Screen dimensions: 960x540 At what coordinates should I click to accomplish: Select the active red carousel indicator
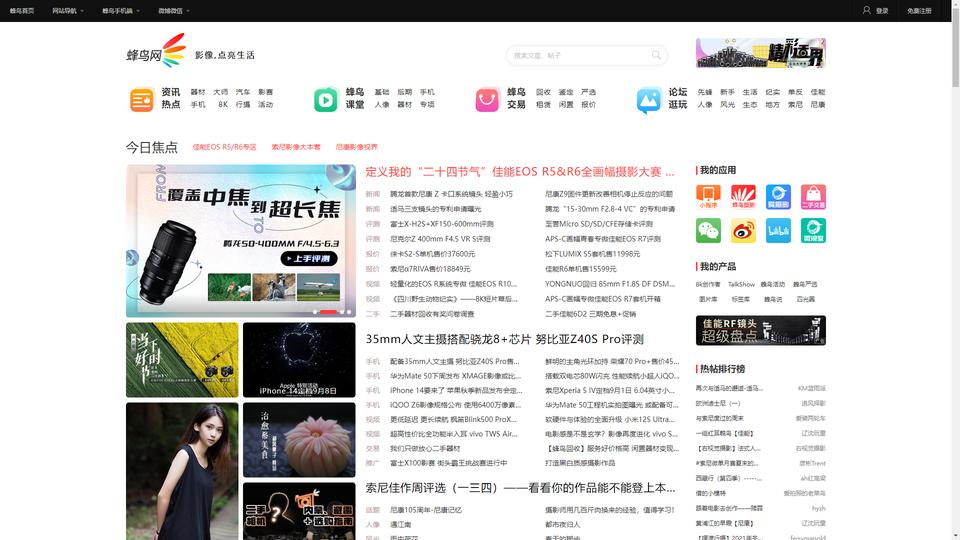328,312
